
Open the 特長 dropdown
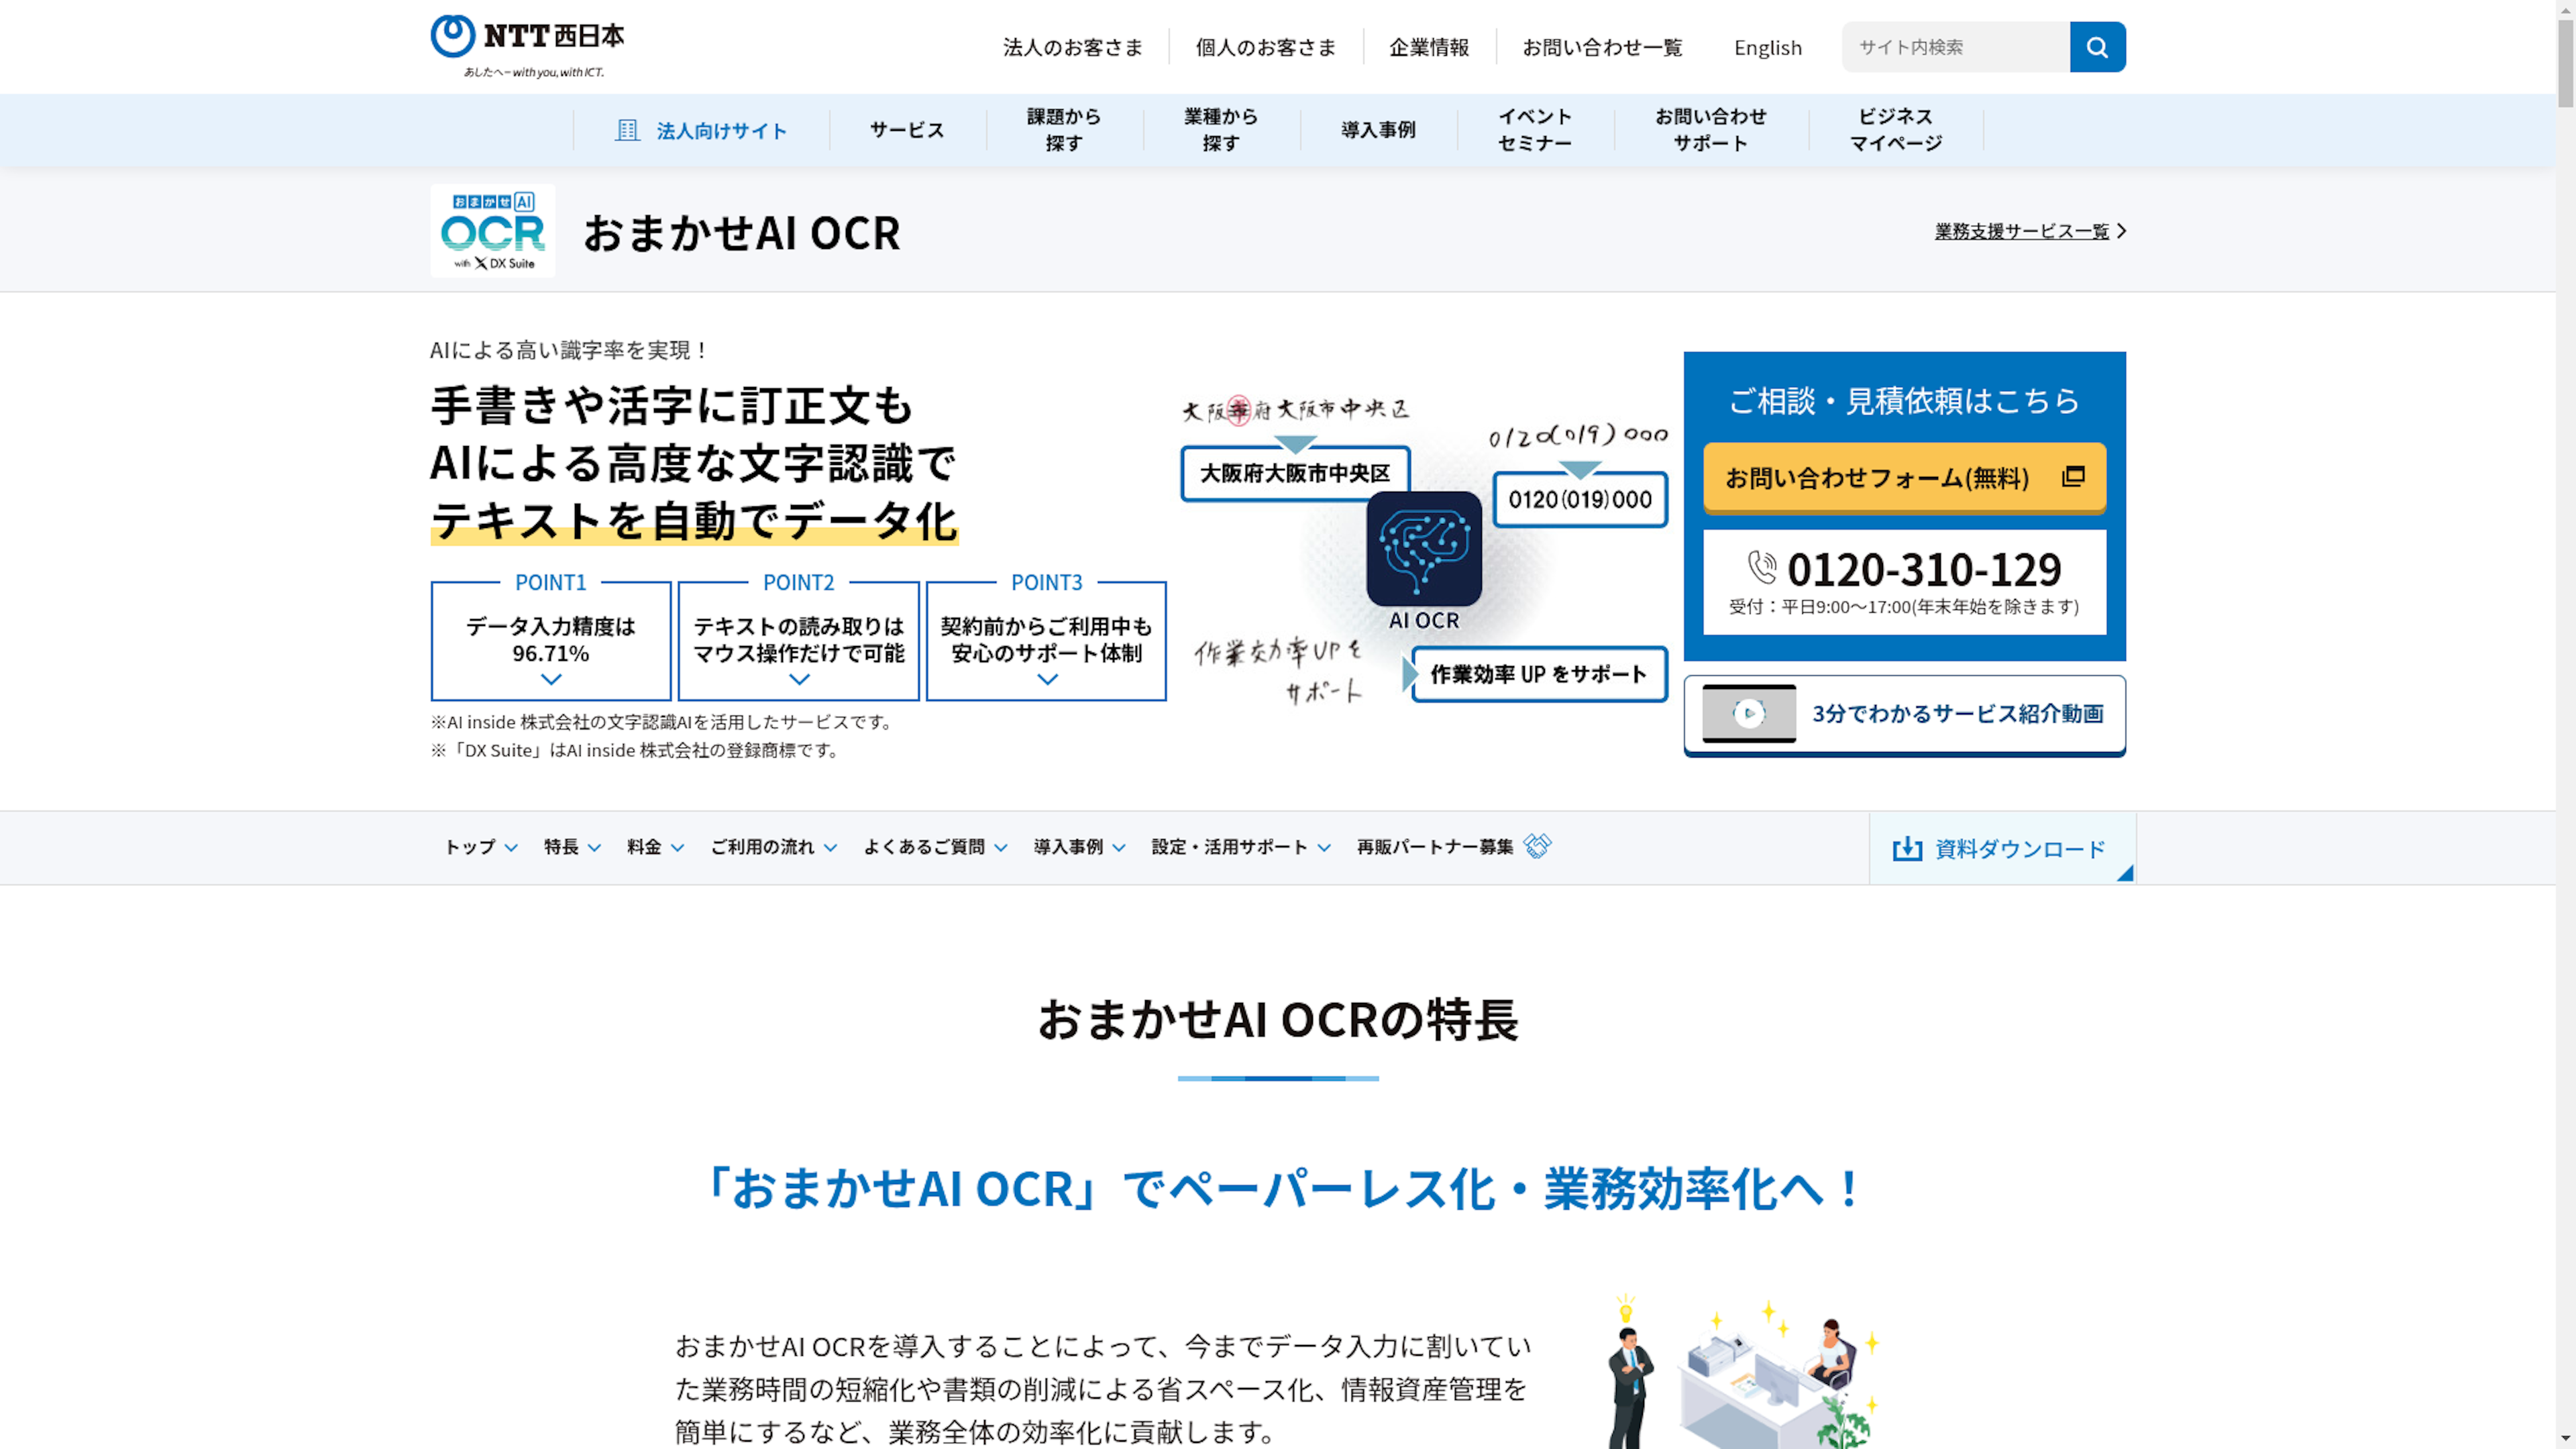click(572, 847)
